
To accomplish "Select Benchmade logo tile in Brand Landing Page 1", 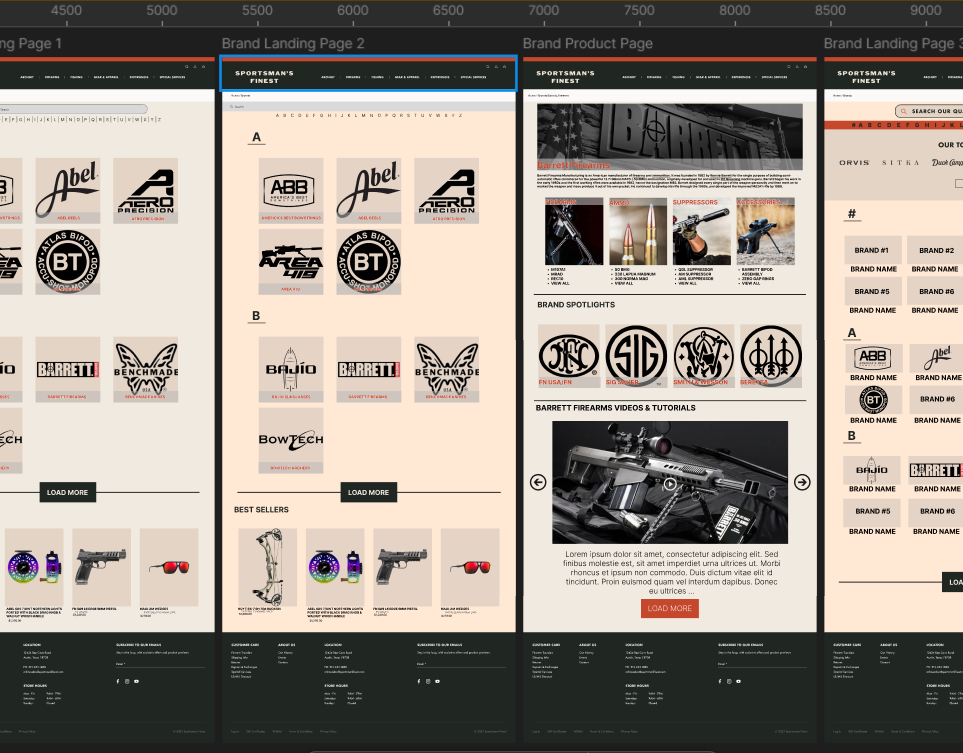I will 146,370.
